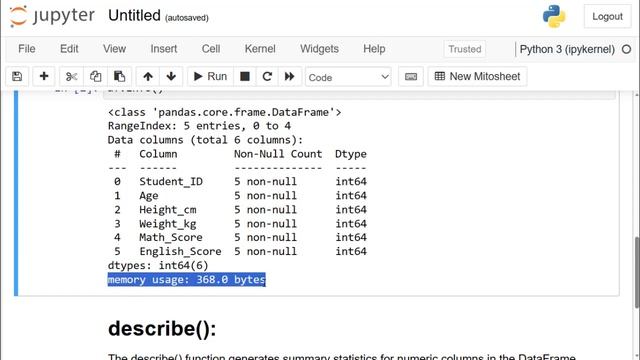Restart the kernel and rerun all cells

coord(290,76)
